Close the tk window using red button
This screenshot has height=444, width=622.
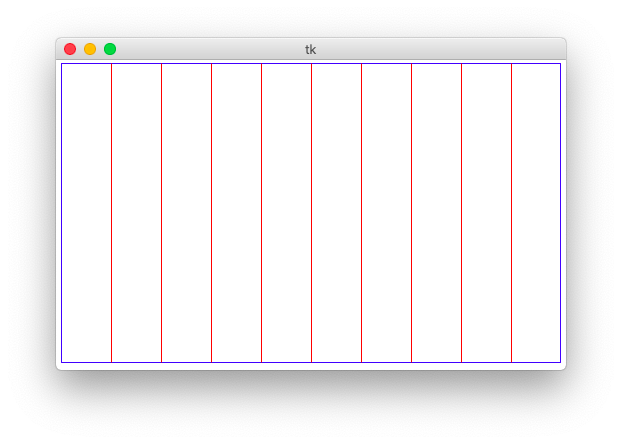pos(70,49)
